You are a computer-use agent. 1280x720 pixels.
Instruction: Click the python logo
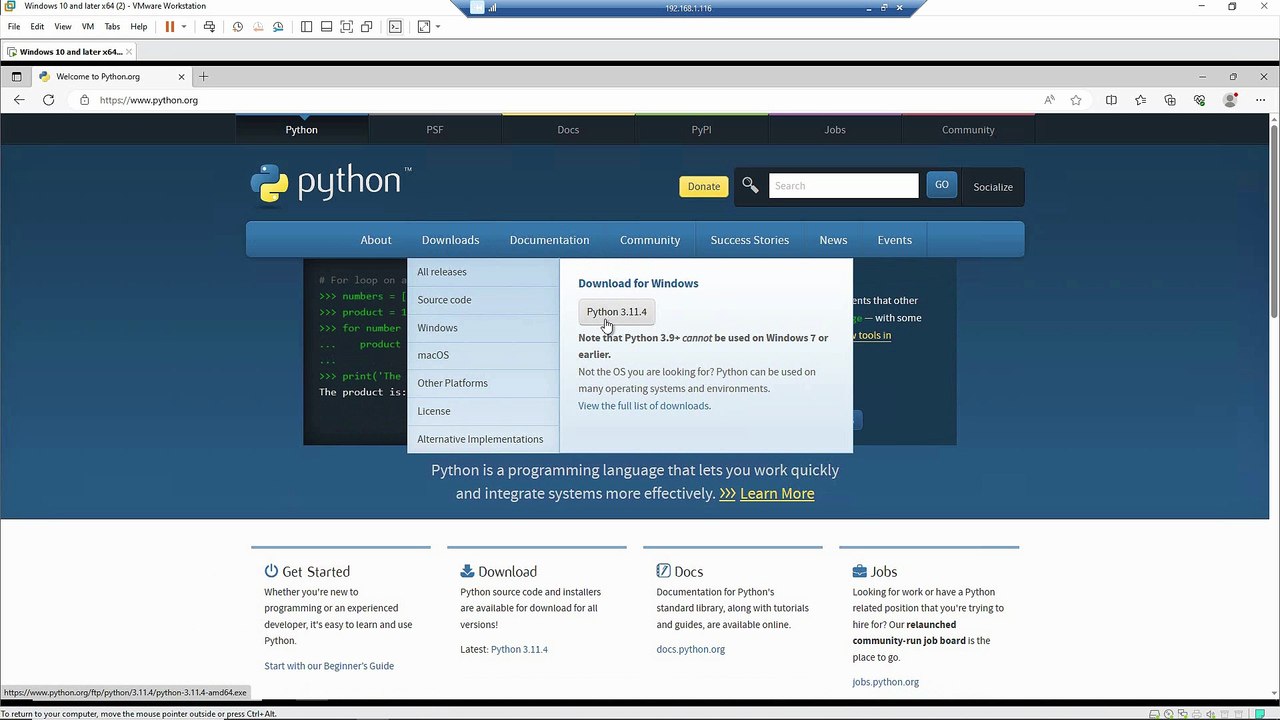pos(330,183)
